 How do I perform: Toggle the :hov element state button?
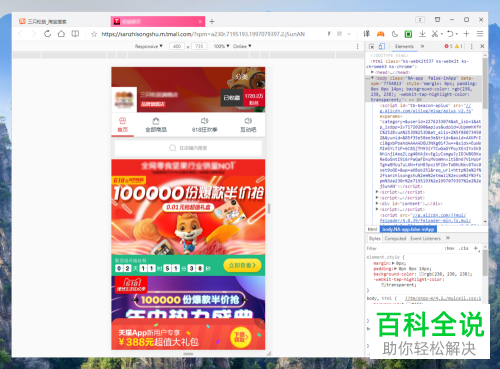click(x=450, y=248)
